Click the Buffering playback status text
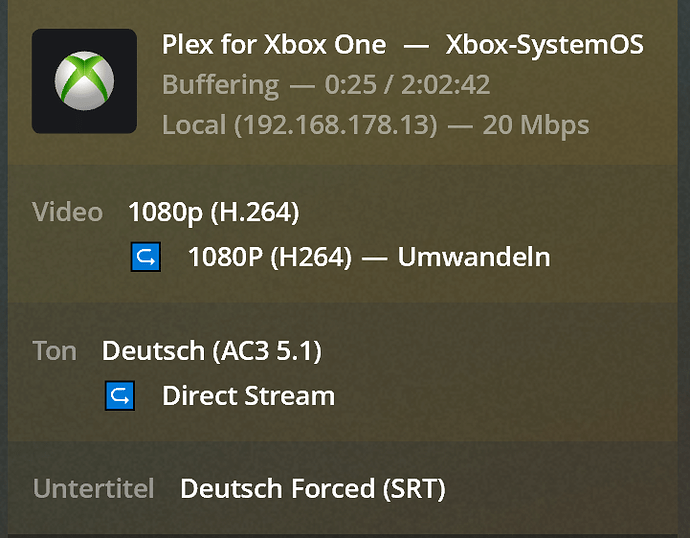 220,85
